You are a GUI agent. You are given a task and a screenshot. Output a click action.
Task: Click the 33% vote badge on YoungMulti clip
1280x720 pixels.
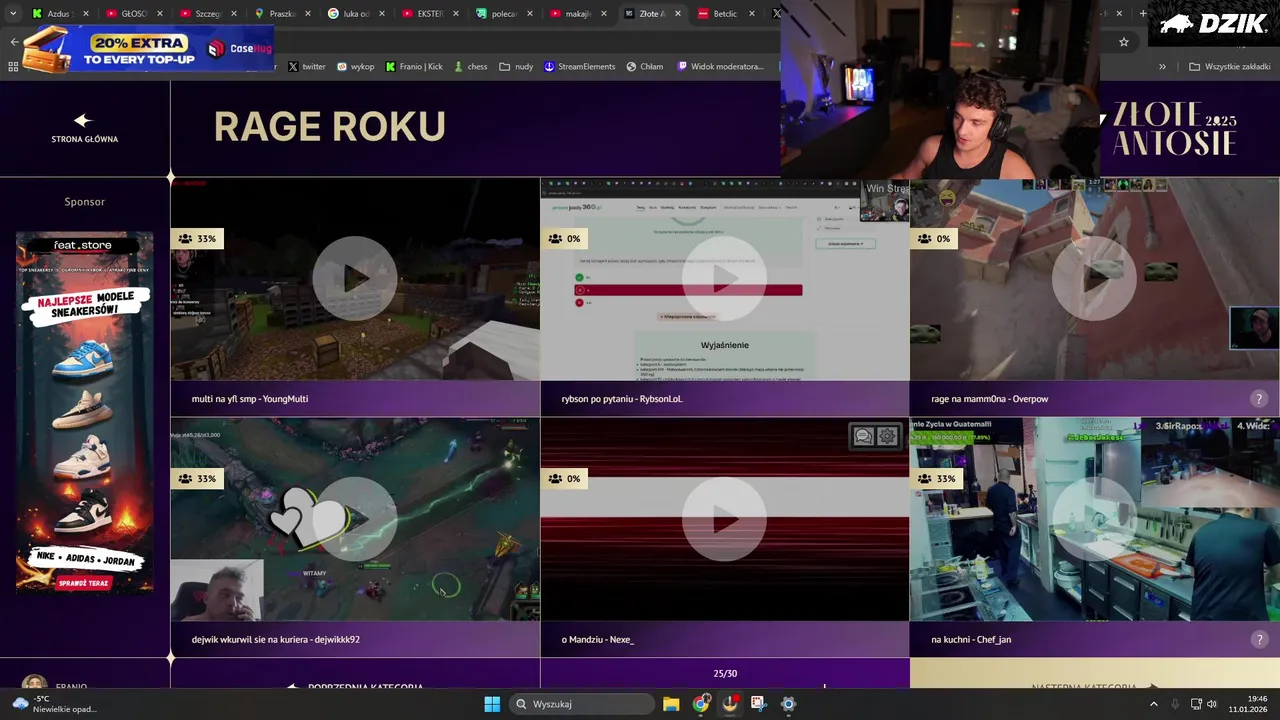tap(197, 239)
